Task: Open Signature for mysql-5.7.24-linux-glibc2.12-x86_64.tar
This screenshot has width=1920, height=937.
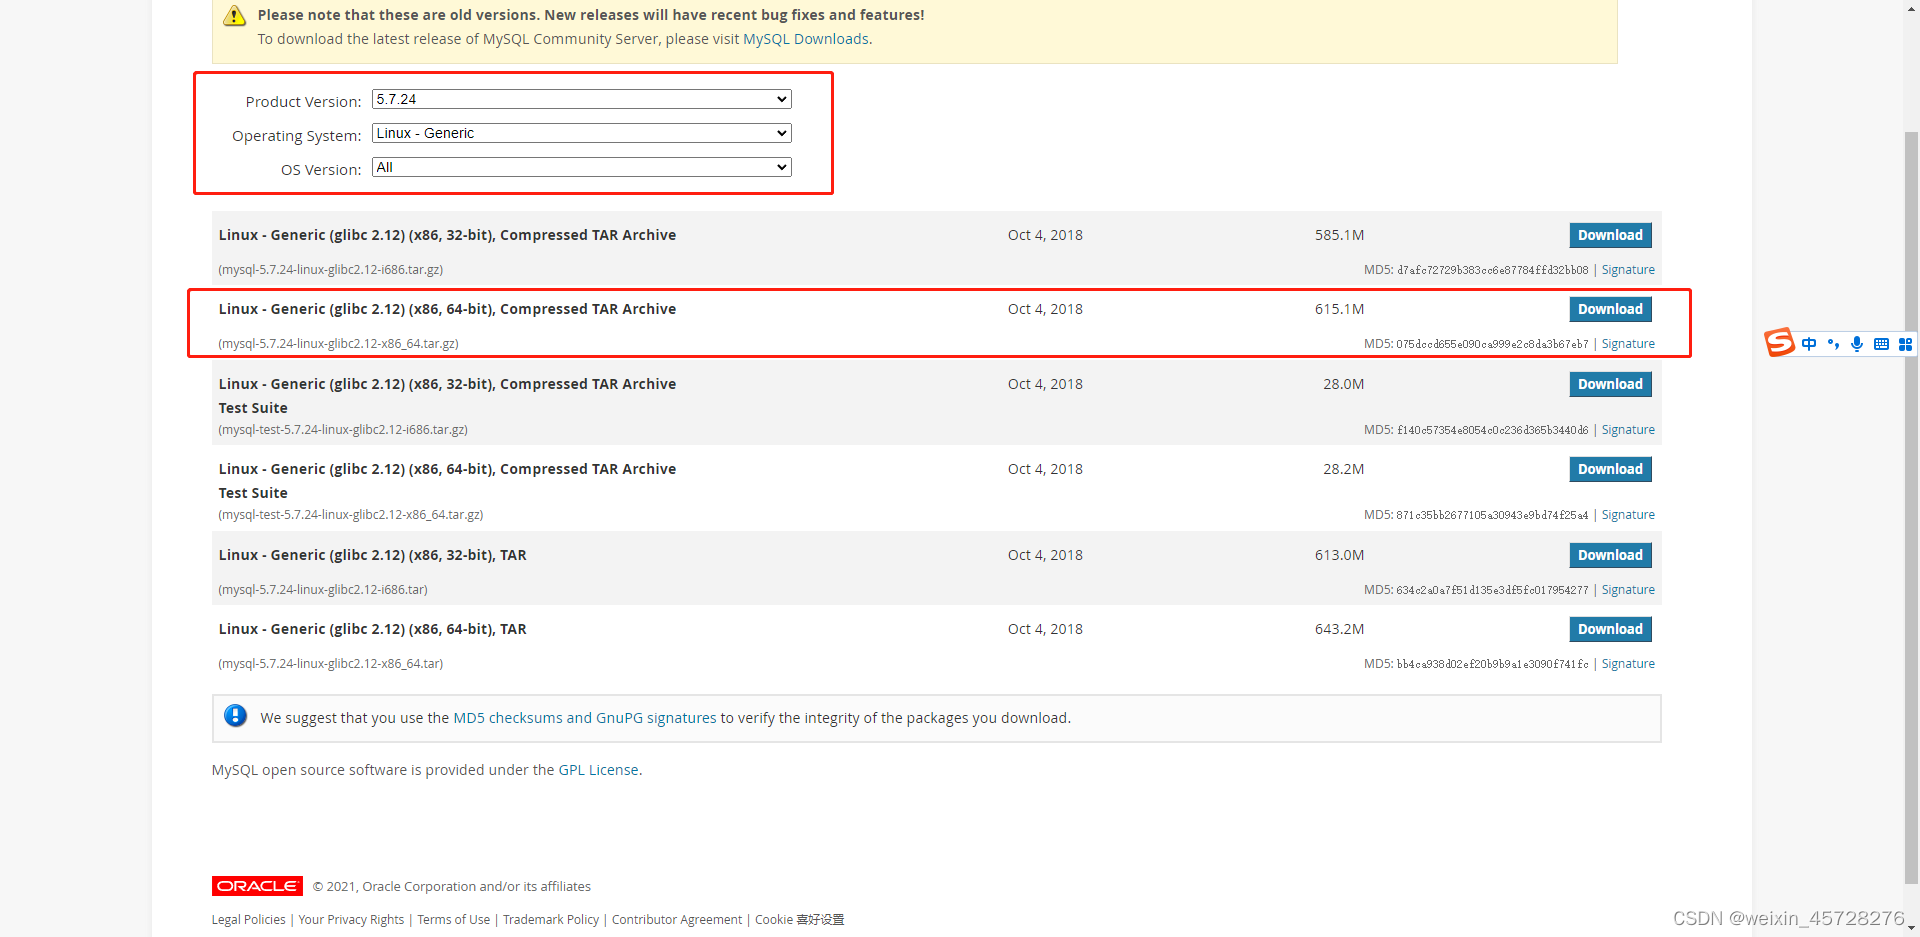Action: 1628,664
